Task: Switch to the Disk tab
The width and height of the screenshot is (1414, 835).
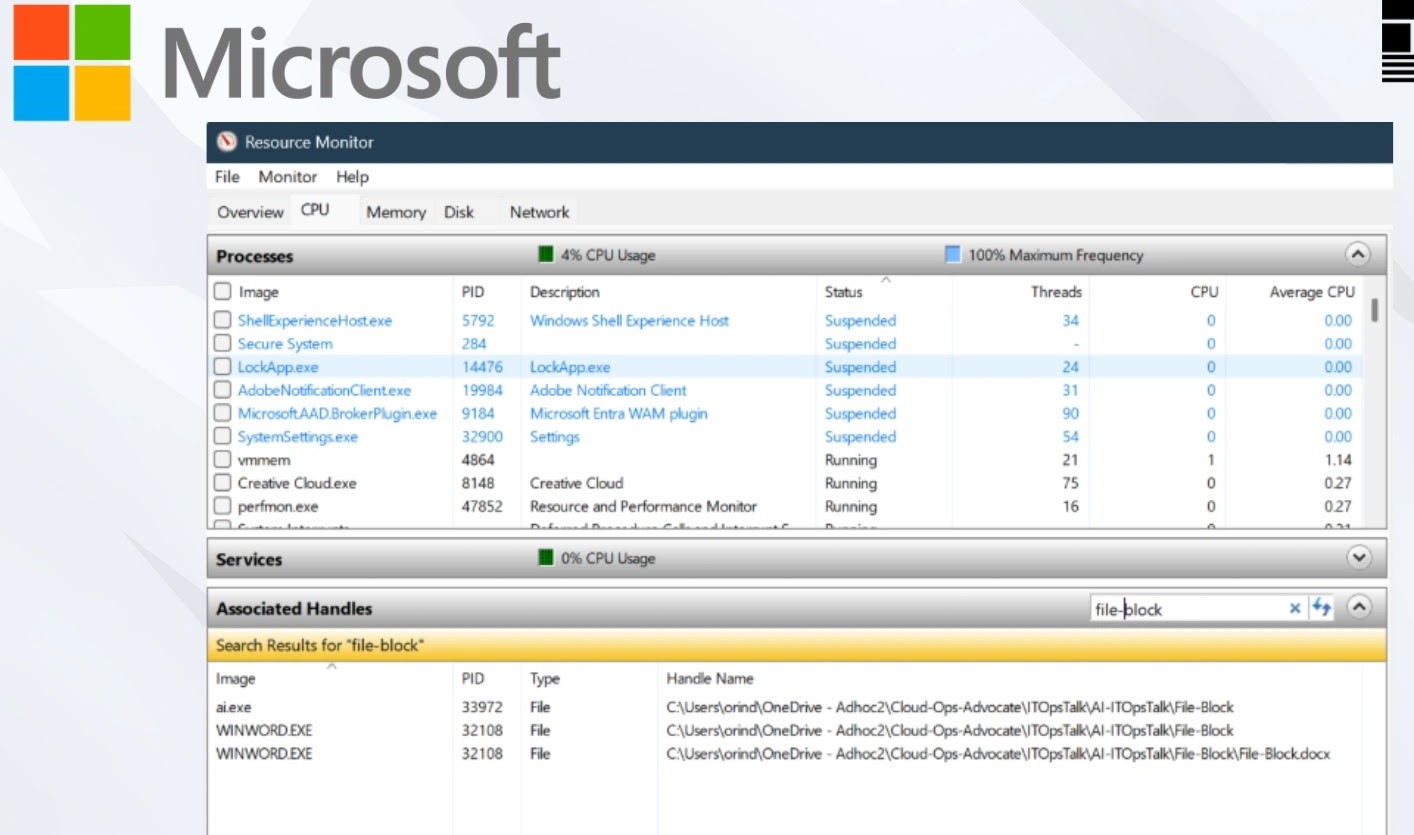Action: tap(459, 212)
